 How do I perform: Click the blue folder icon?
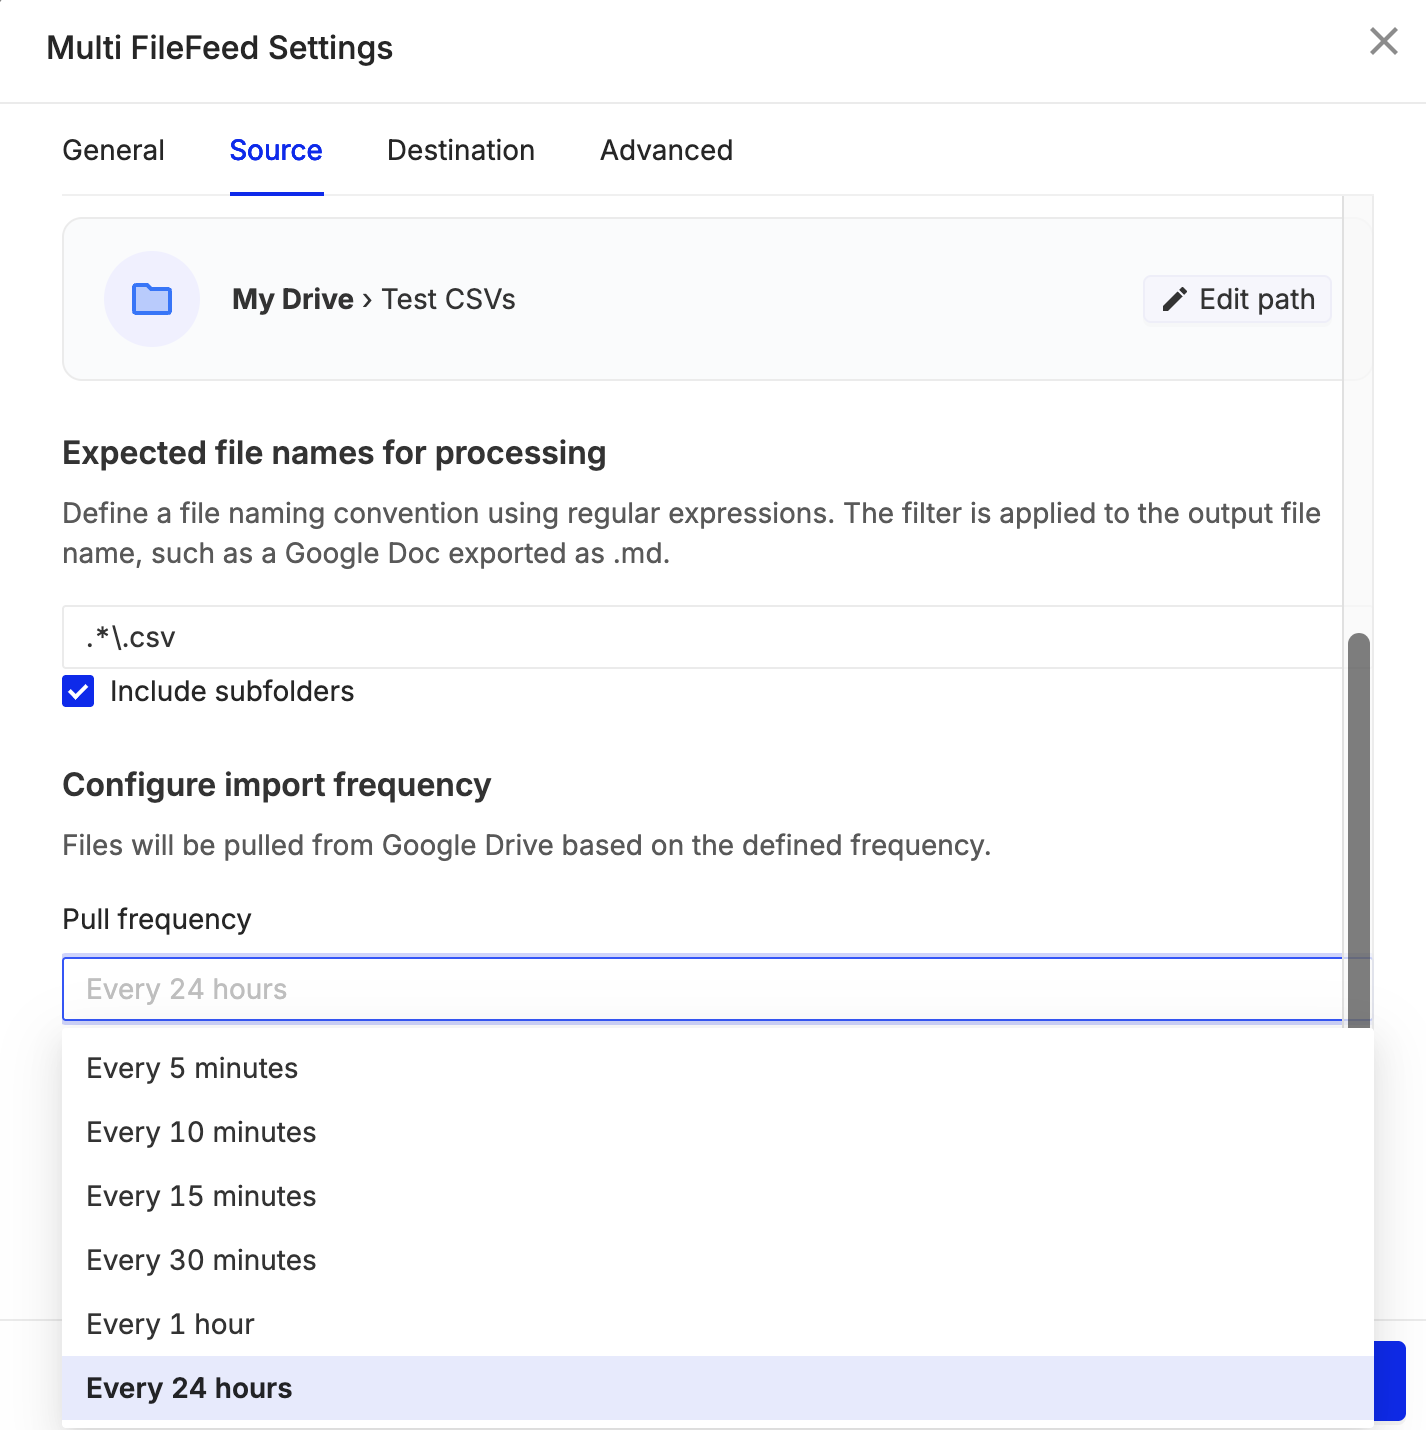point(152,299)
